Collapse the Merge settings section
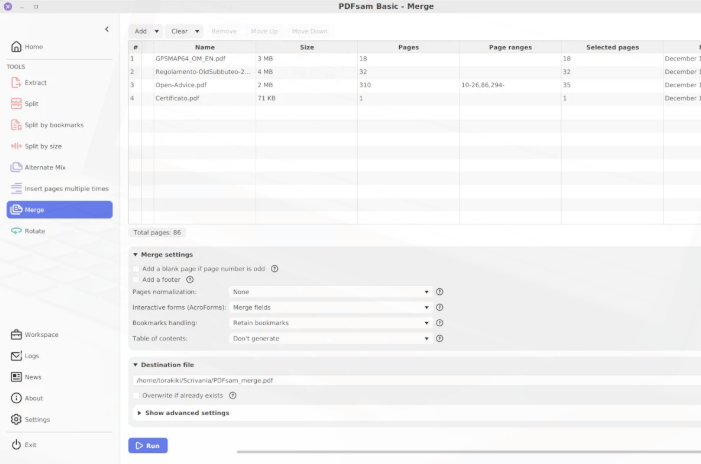 (135, 254)
